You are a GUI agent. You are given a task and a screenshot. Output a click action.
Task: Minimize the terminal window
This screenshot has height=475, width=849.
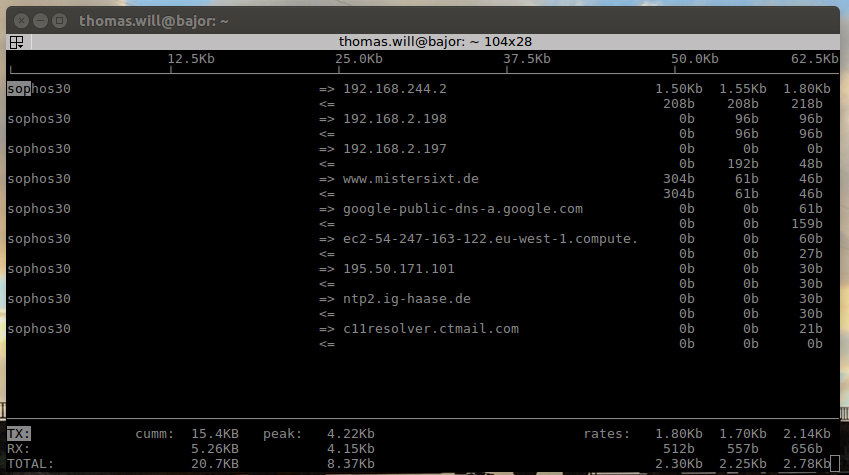[x=37, y=19]
